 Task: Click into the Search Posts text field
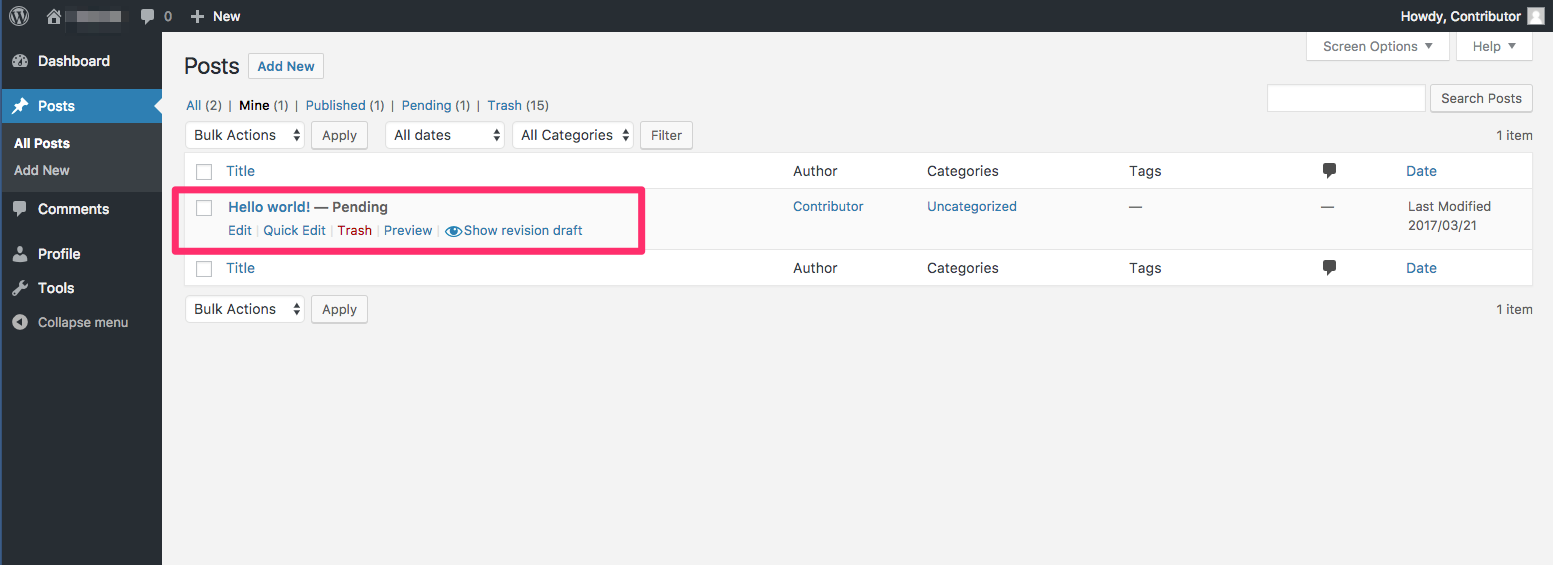tap(1345, 98)
